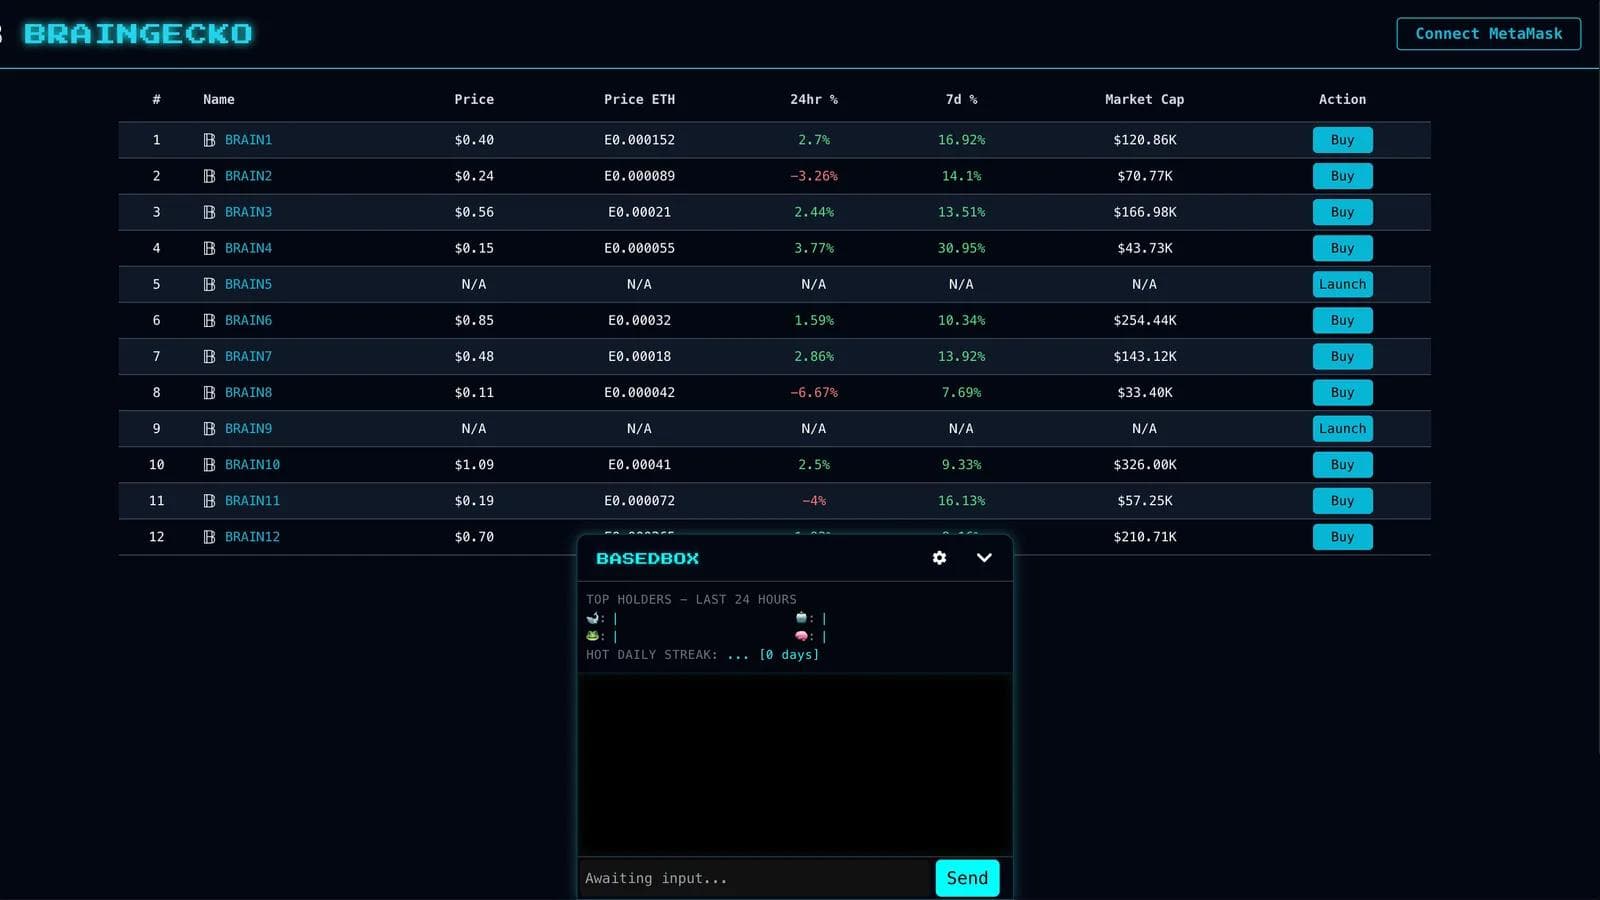Image resolution: width=1600 pixels, height=900 pixels.
Task: Click the -6.67% 24hr change value
Action: 814,392
